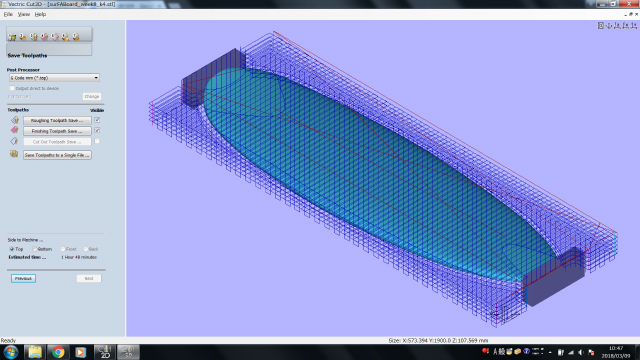Open the Help menu
Viewport: 640px width, 360px height.
click(x=40, y=14)
